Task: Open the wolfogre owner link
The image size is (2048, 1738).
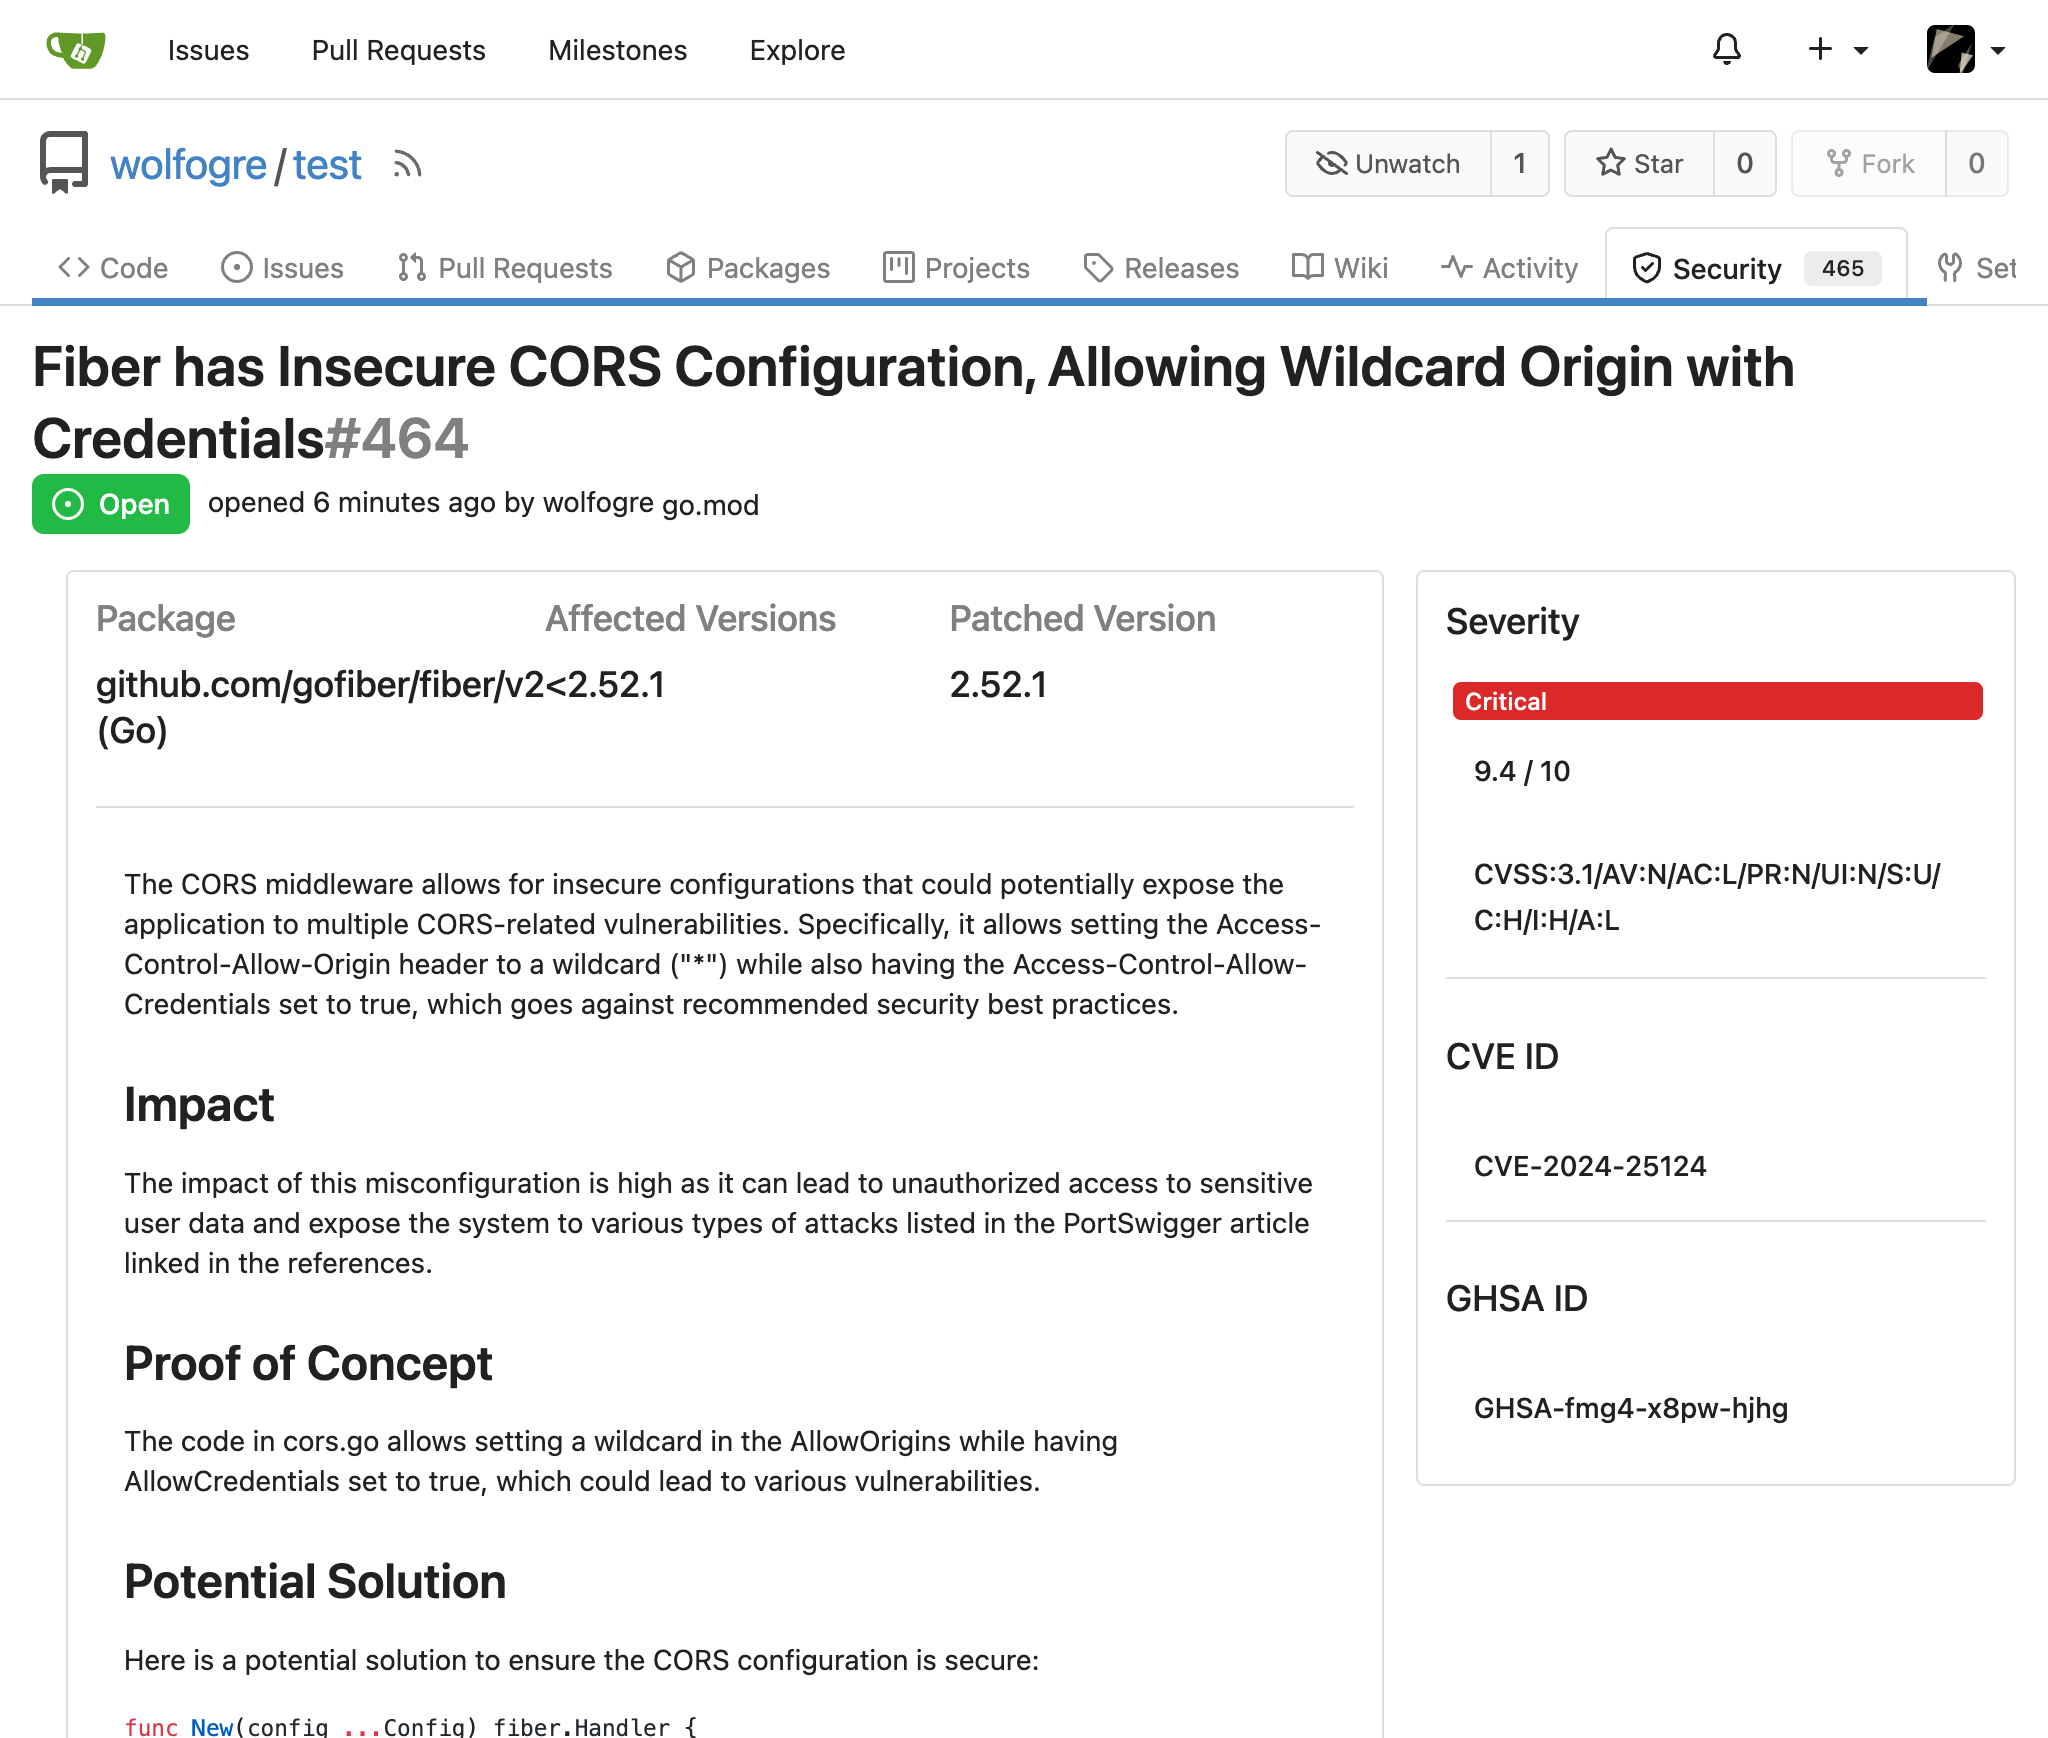Action: point(188,165)
